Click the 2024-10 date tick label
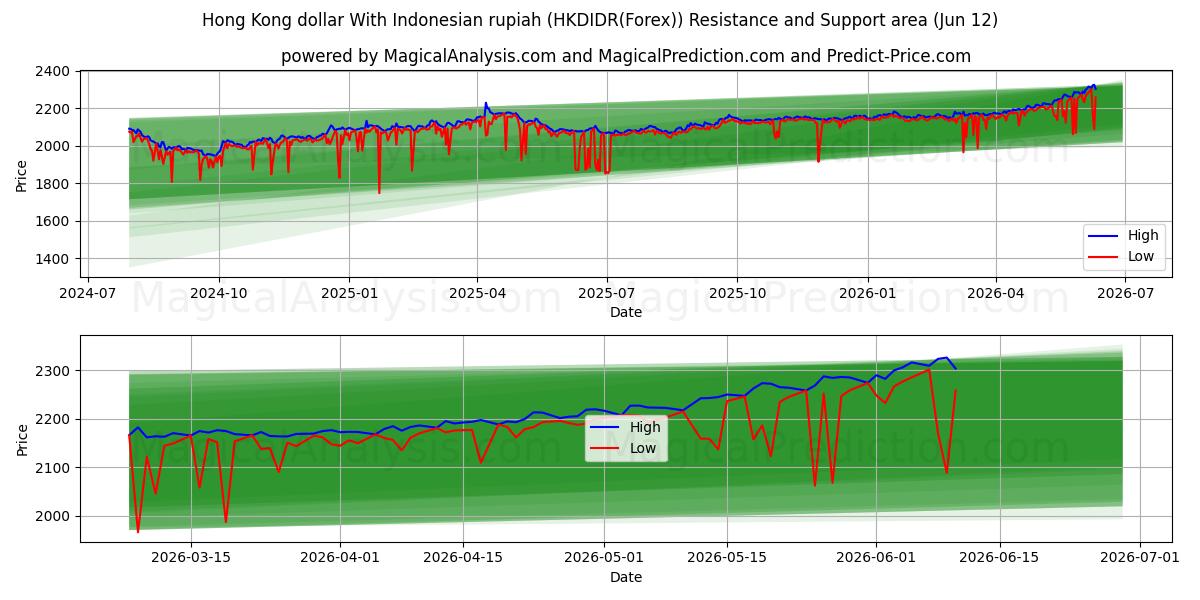Screen dimensions: 1200x600 click(x=219, y=294)
